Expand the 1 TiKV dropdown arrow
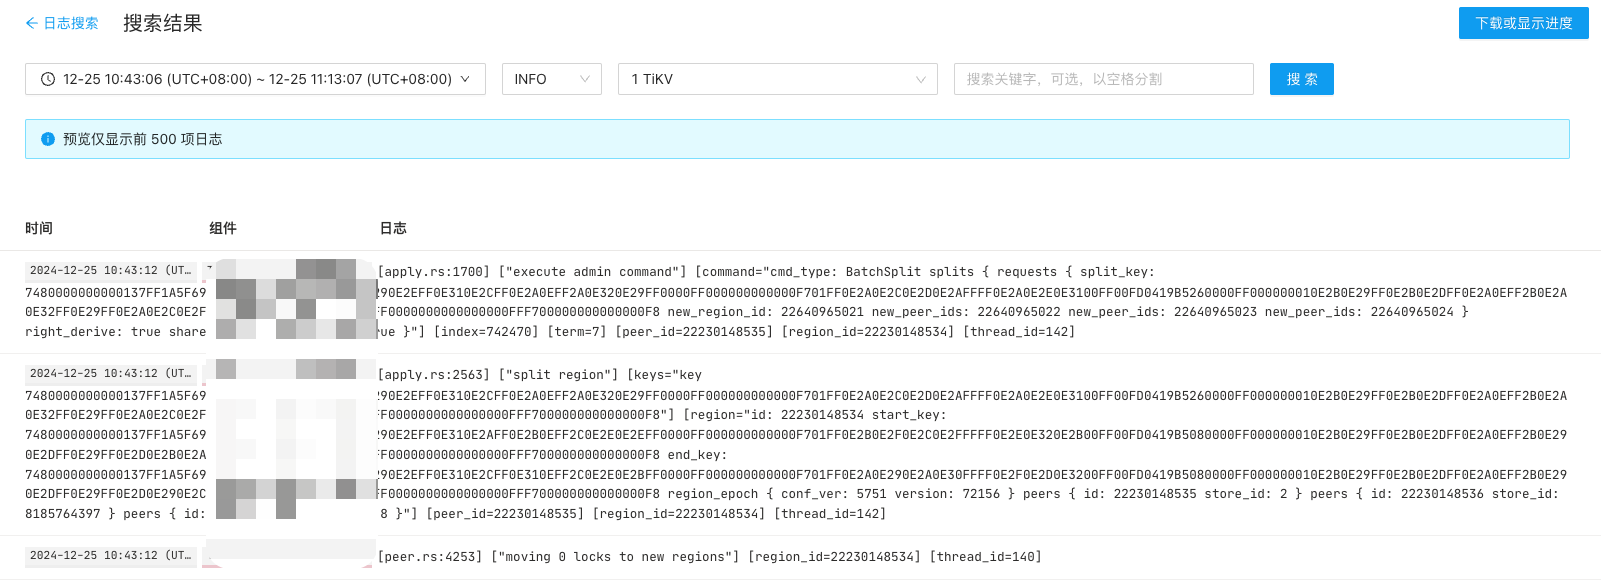Viewport: 1601px width, 587px height. tap(921, 79)
